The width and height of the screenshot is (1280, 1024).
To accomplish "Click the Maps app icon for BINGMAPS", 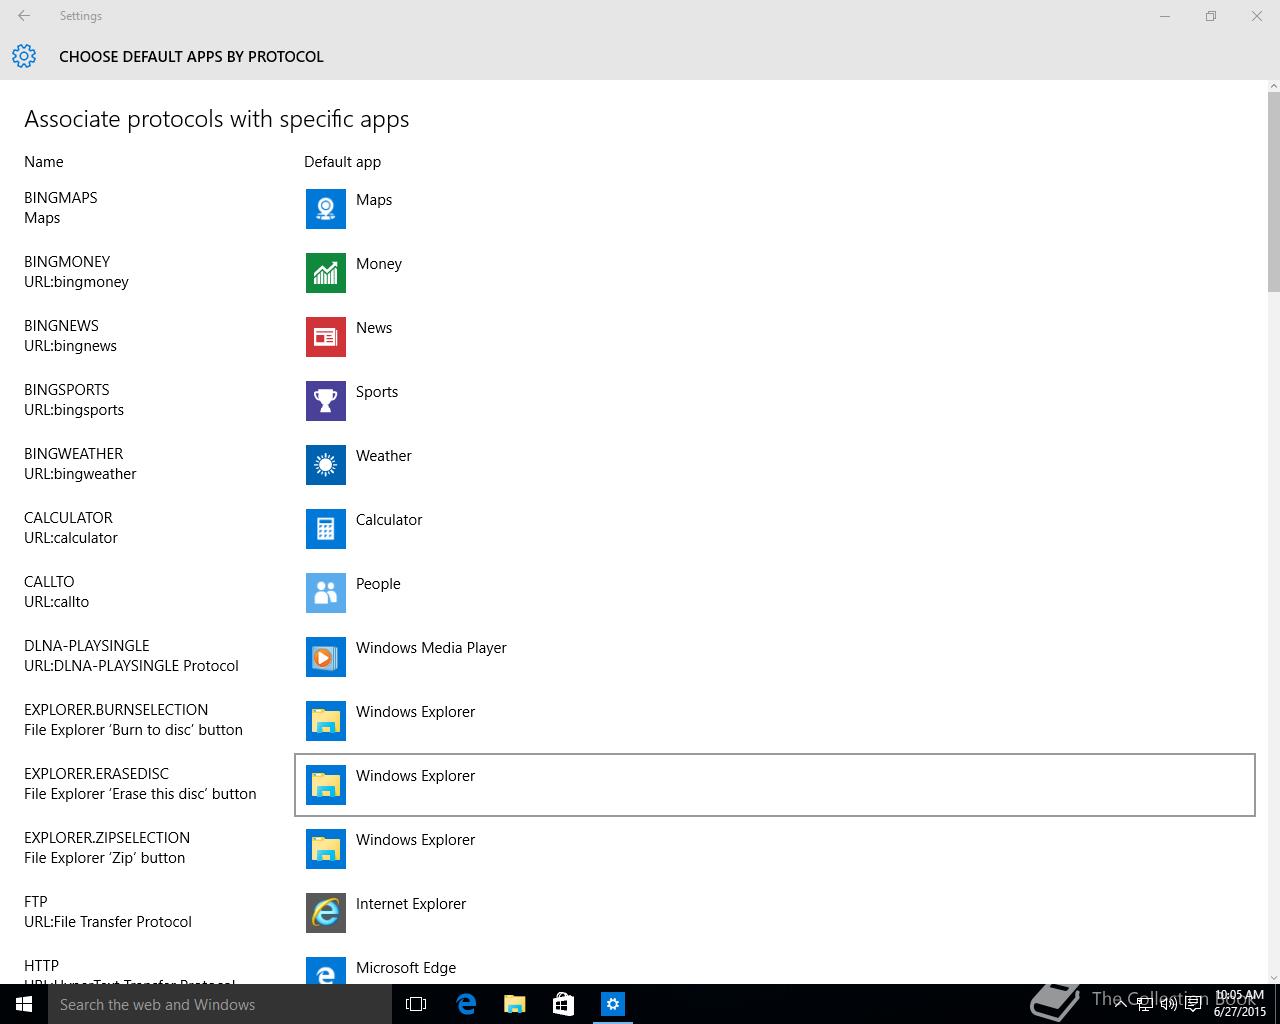I will (x=326, y=209).
